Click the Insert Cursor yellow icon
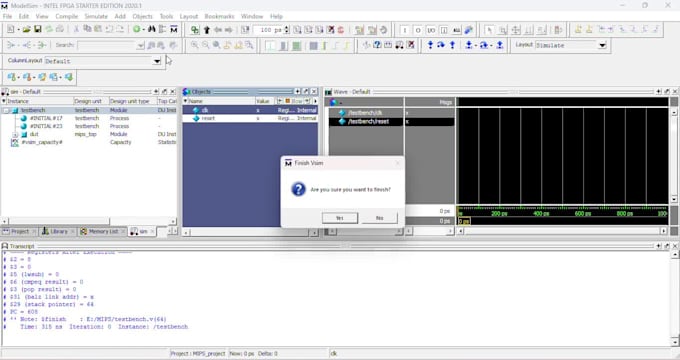This screenshot has width=680, height=360. coord(578,30)
